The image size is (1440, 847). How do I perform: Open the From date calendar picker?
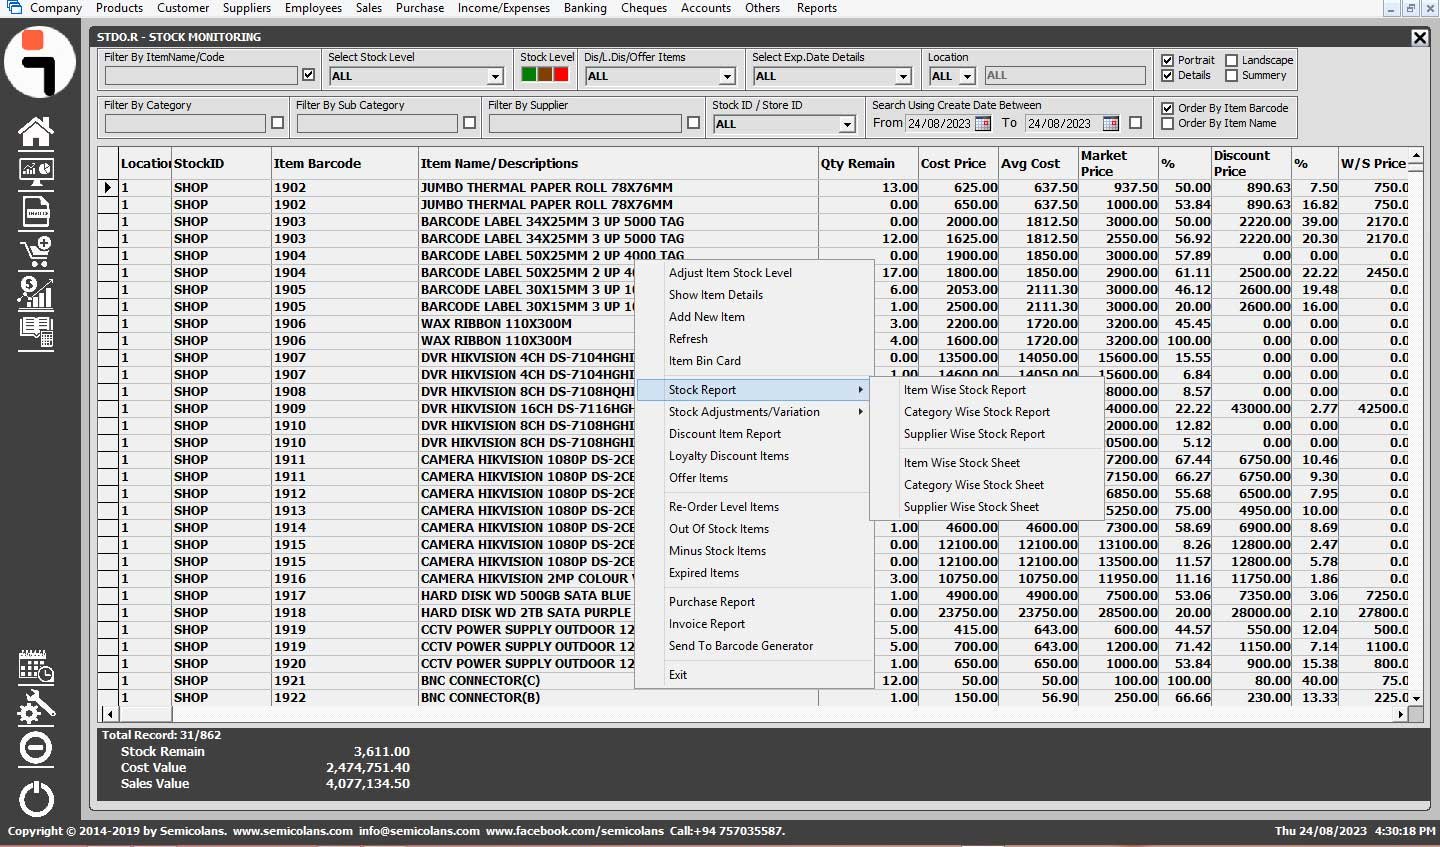(x=982, y=124)
